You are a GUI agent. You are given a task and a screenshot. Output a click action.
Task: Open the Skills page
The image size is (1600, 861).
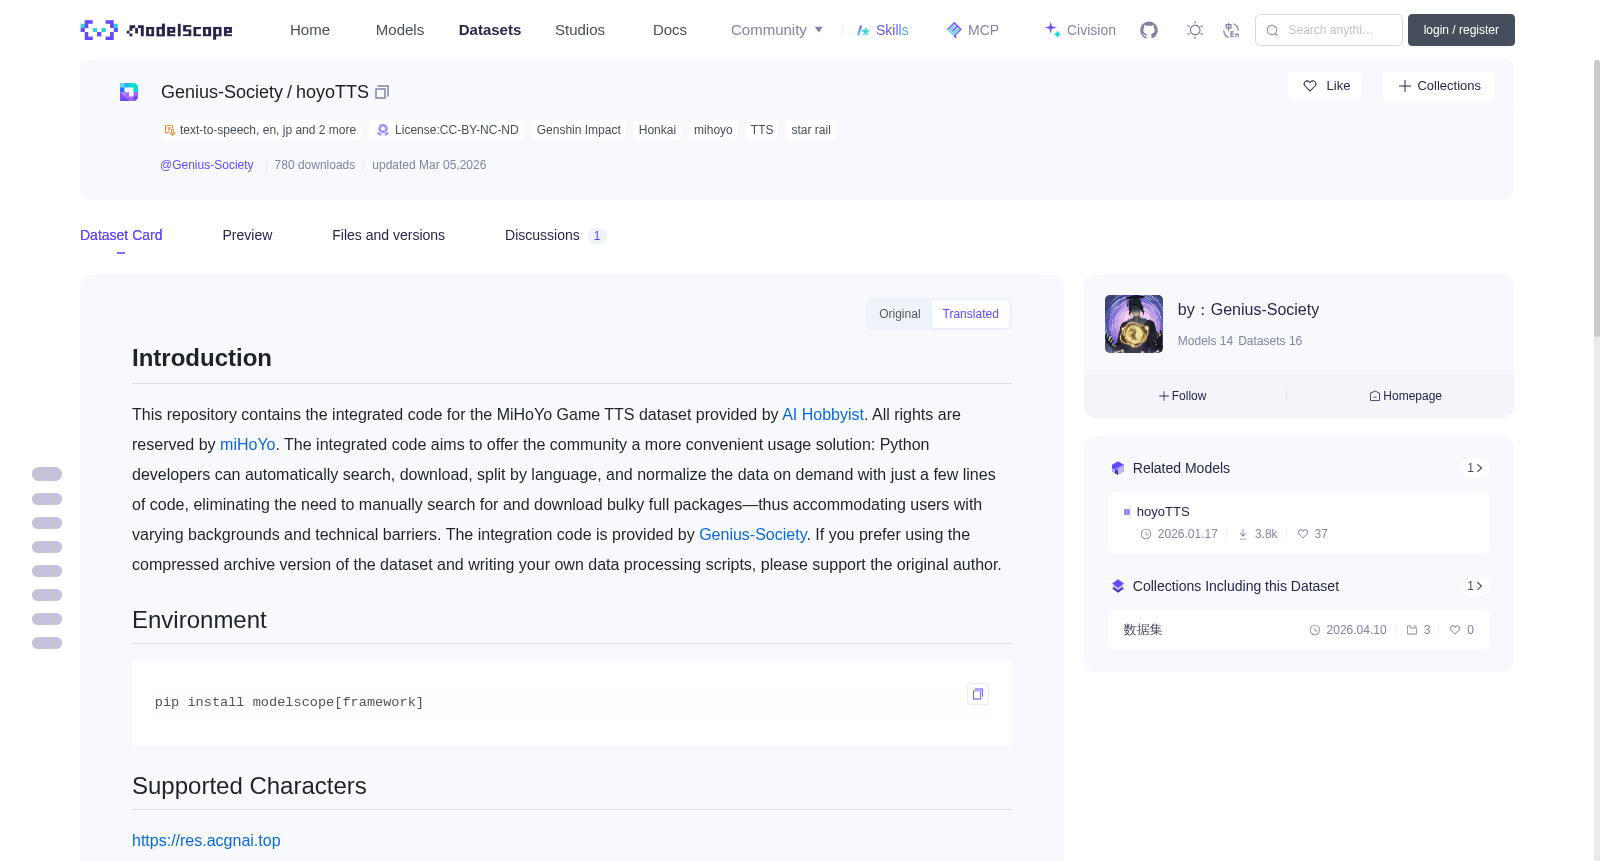(x=882, y=30)
